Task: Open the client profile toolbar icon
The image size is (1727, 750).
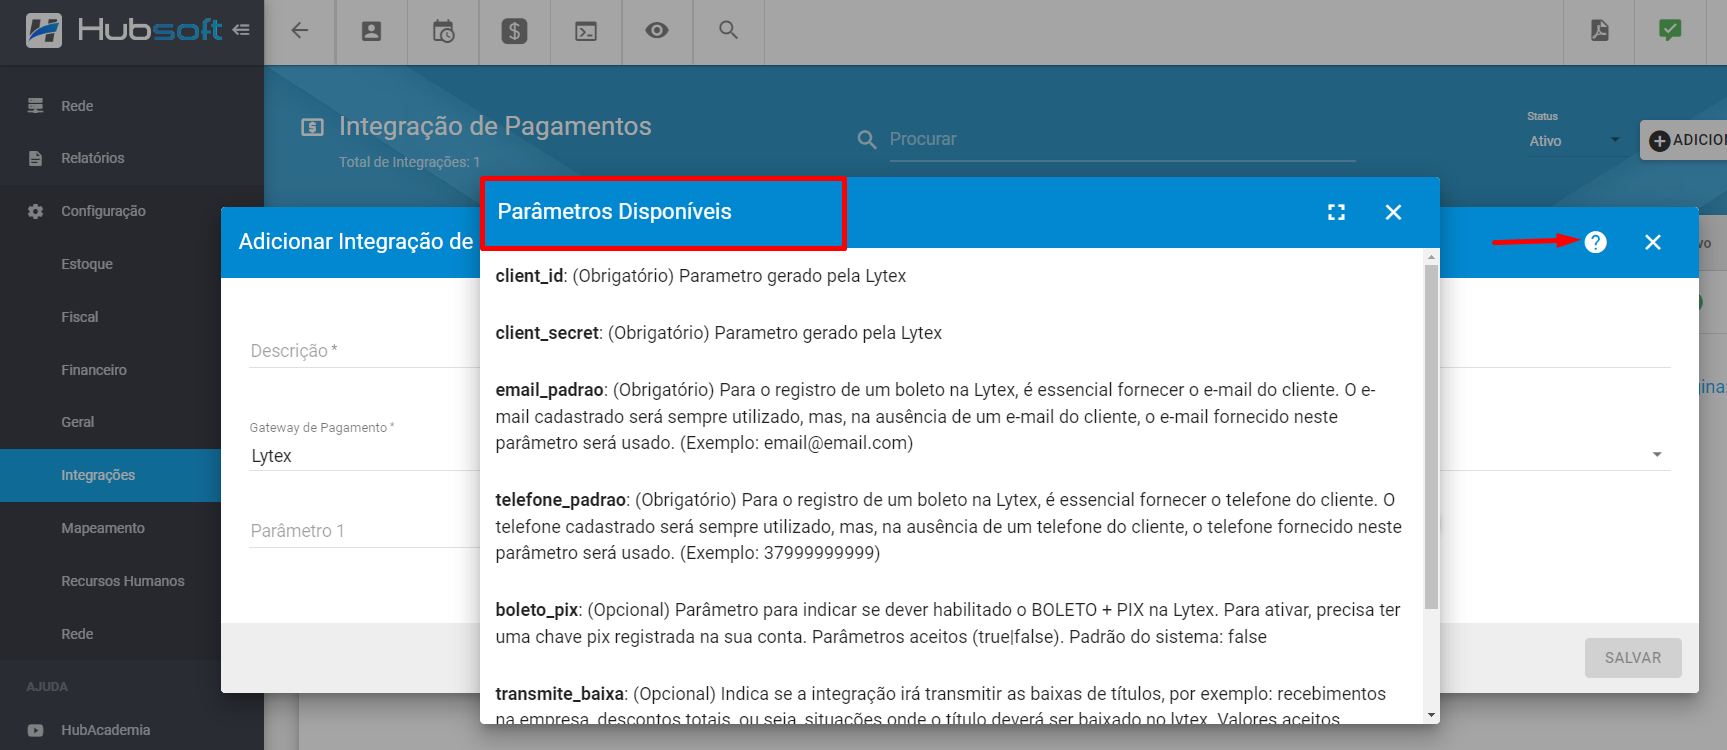Action: coord(371,32)
